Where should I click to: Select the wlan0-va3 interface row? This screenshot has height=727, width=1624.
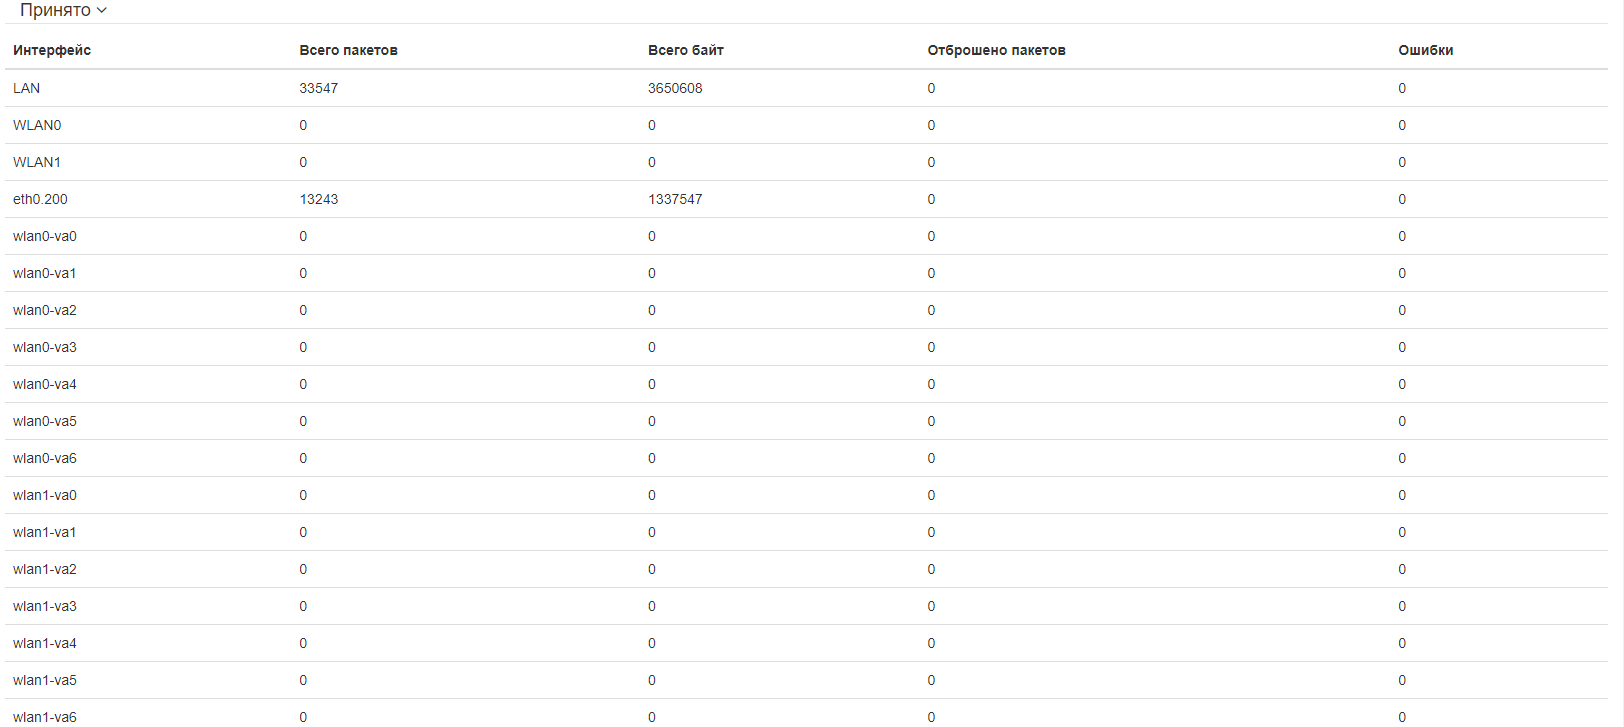click(x=45, y=347)
